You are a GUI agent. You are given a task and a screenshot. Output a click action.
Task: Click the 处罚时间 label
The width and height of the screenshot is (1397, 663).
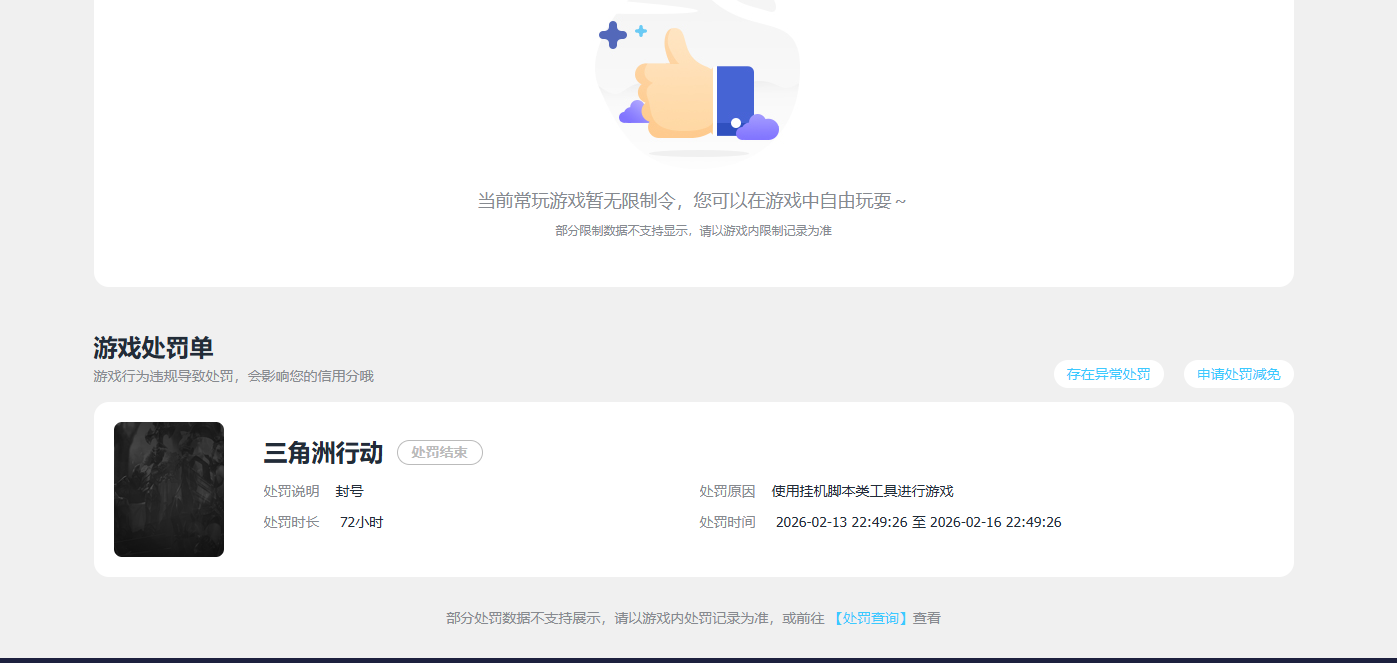[727, 522]
